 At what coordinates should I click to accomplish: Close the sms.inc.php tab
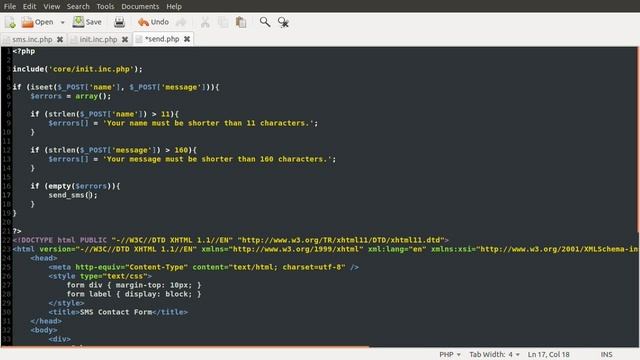[60, 39]
